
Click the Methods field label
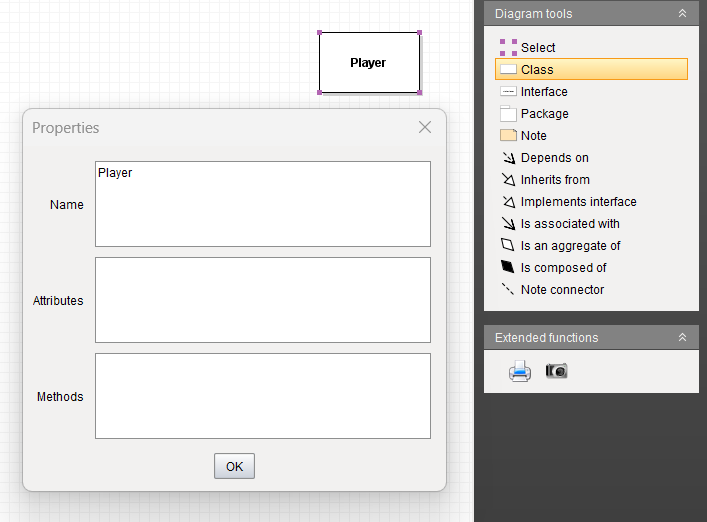(60, 397)
